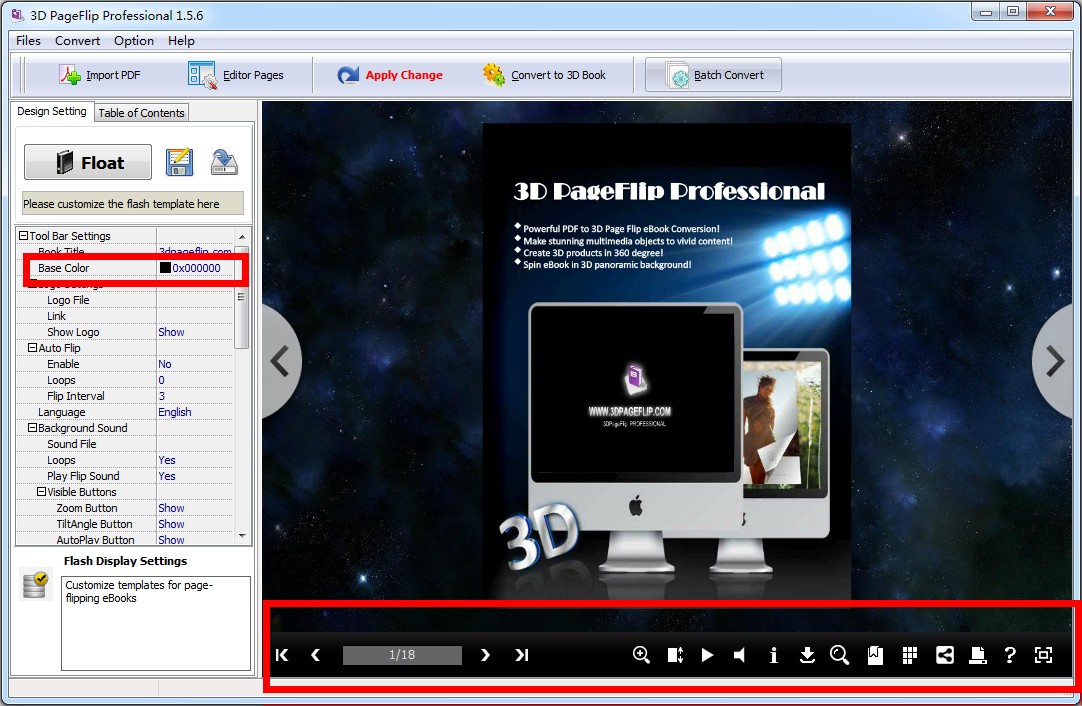
Task: Toggle Zoom Button Show value
Action: pos(171,508)
